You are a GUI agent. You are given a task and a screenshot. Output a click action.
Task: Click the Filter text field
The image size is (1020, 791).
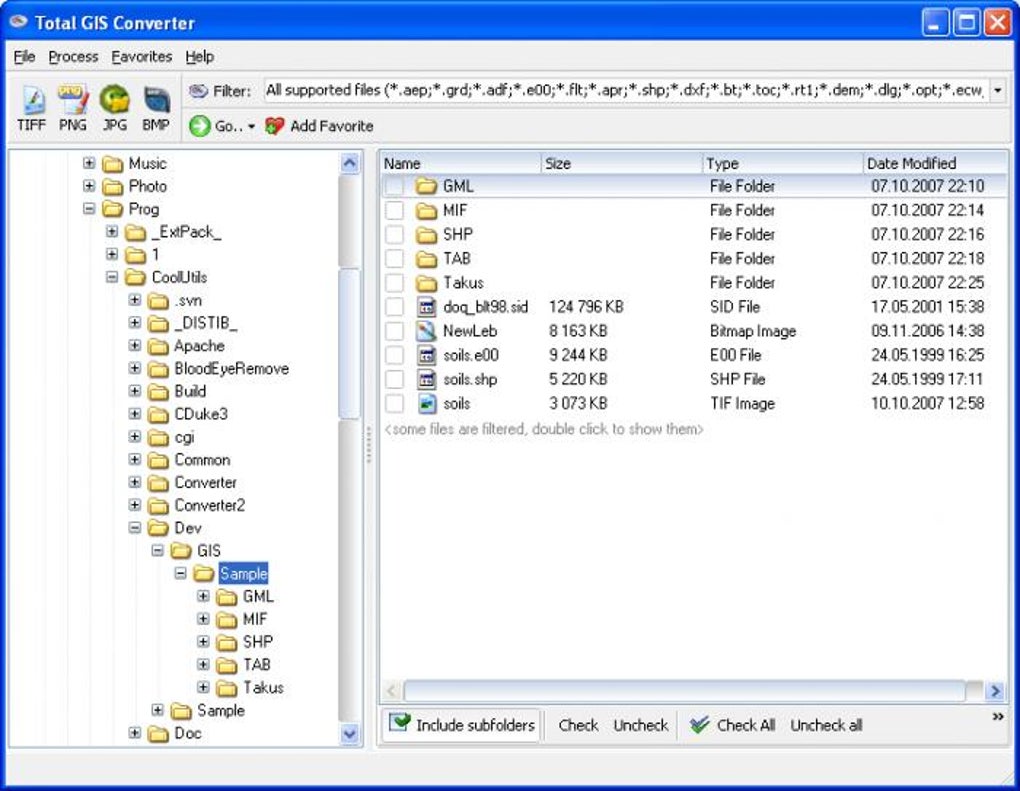626,90
